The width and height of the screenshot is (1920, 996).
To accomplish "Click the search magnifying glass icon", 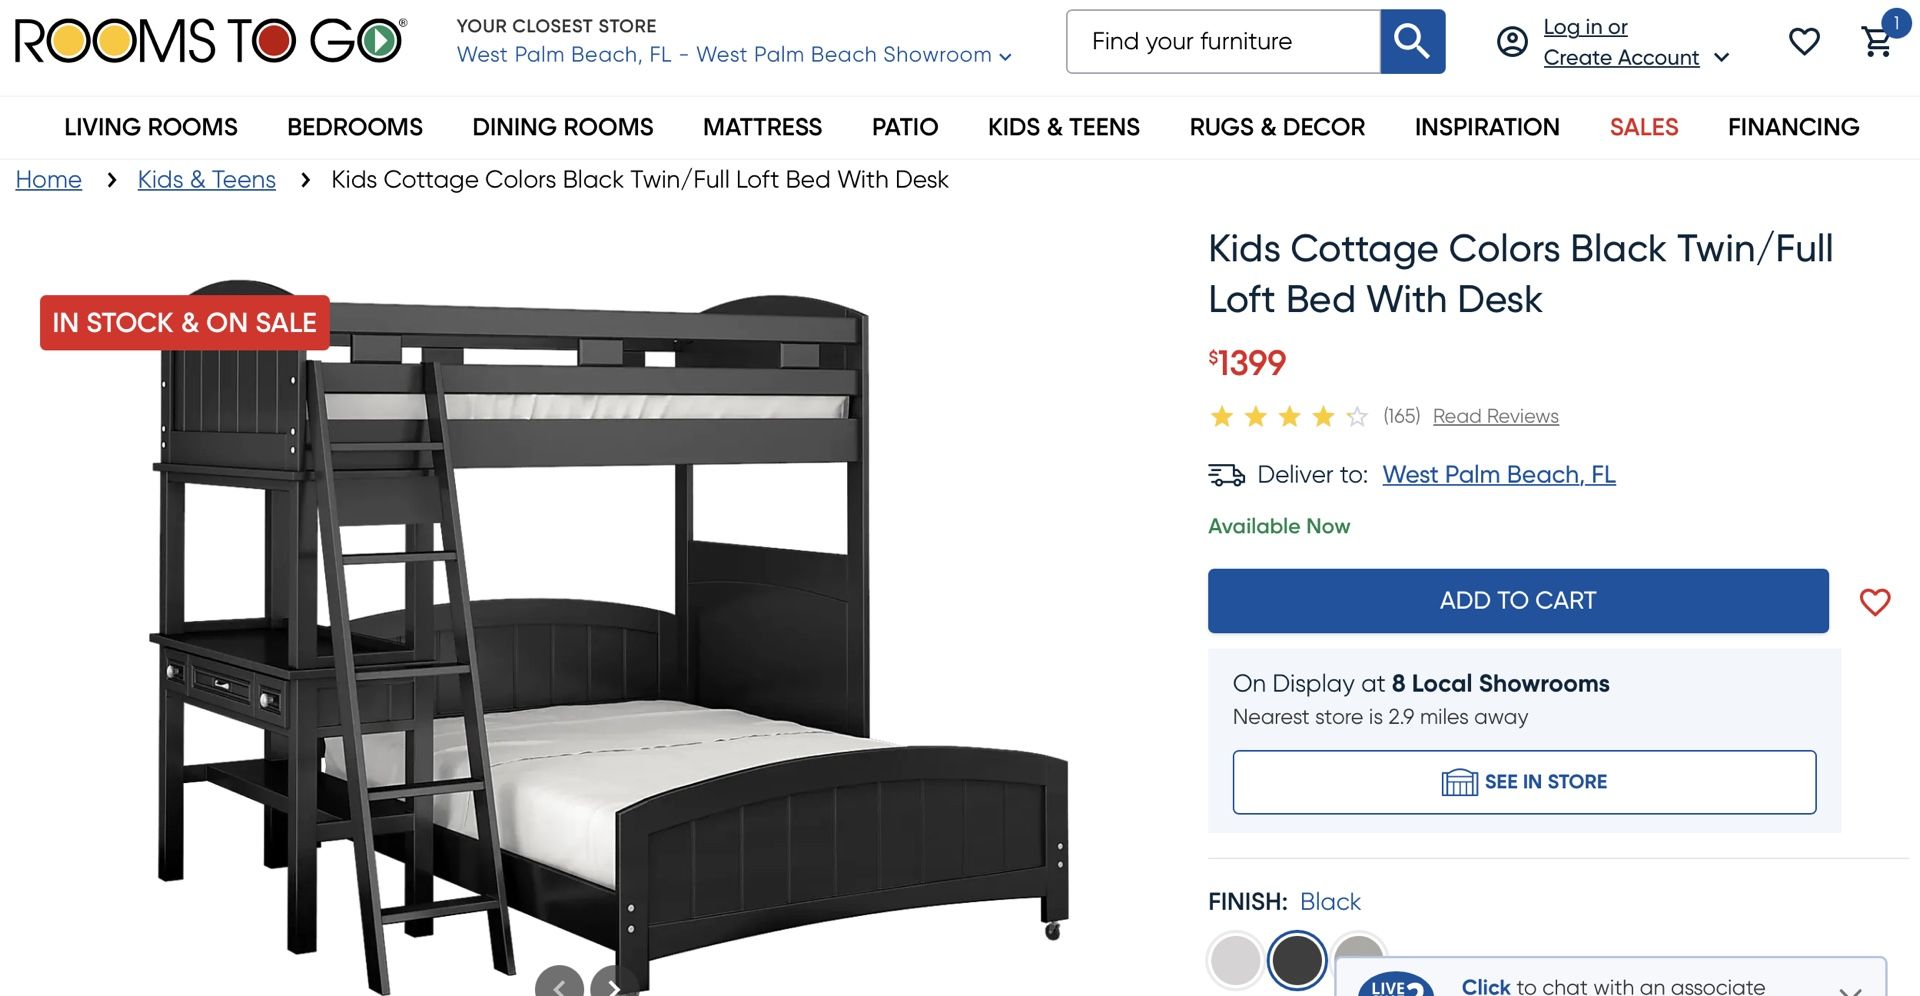I will (1412, 41).
